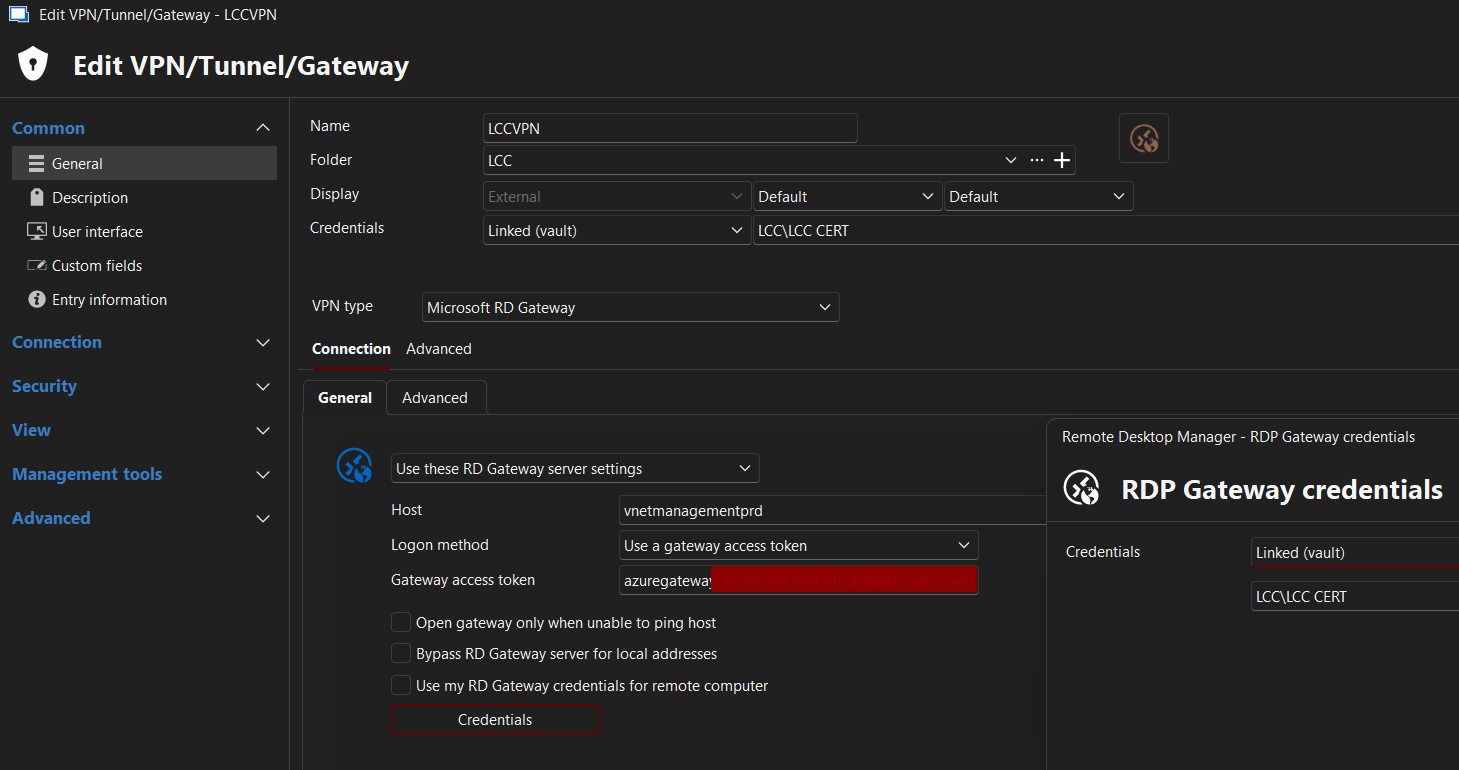Open the General section in the sidebar
Image resolution: width=1459 pixels, height=770 pixels.
click(x=144, y=163)
